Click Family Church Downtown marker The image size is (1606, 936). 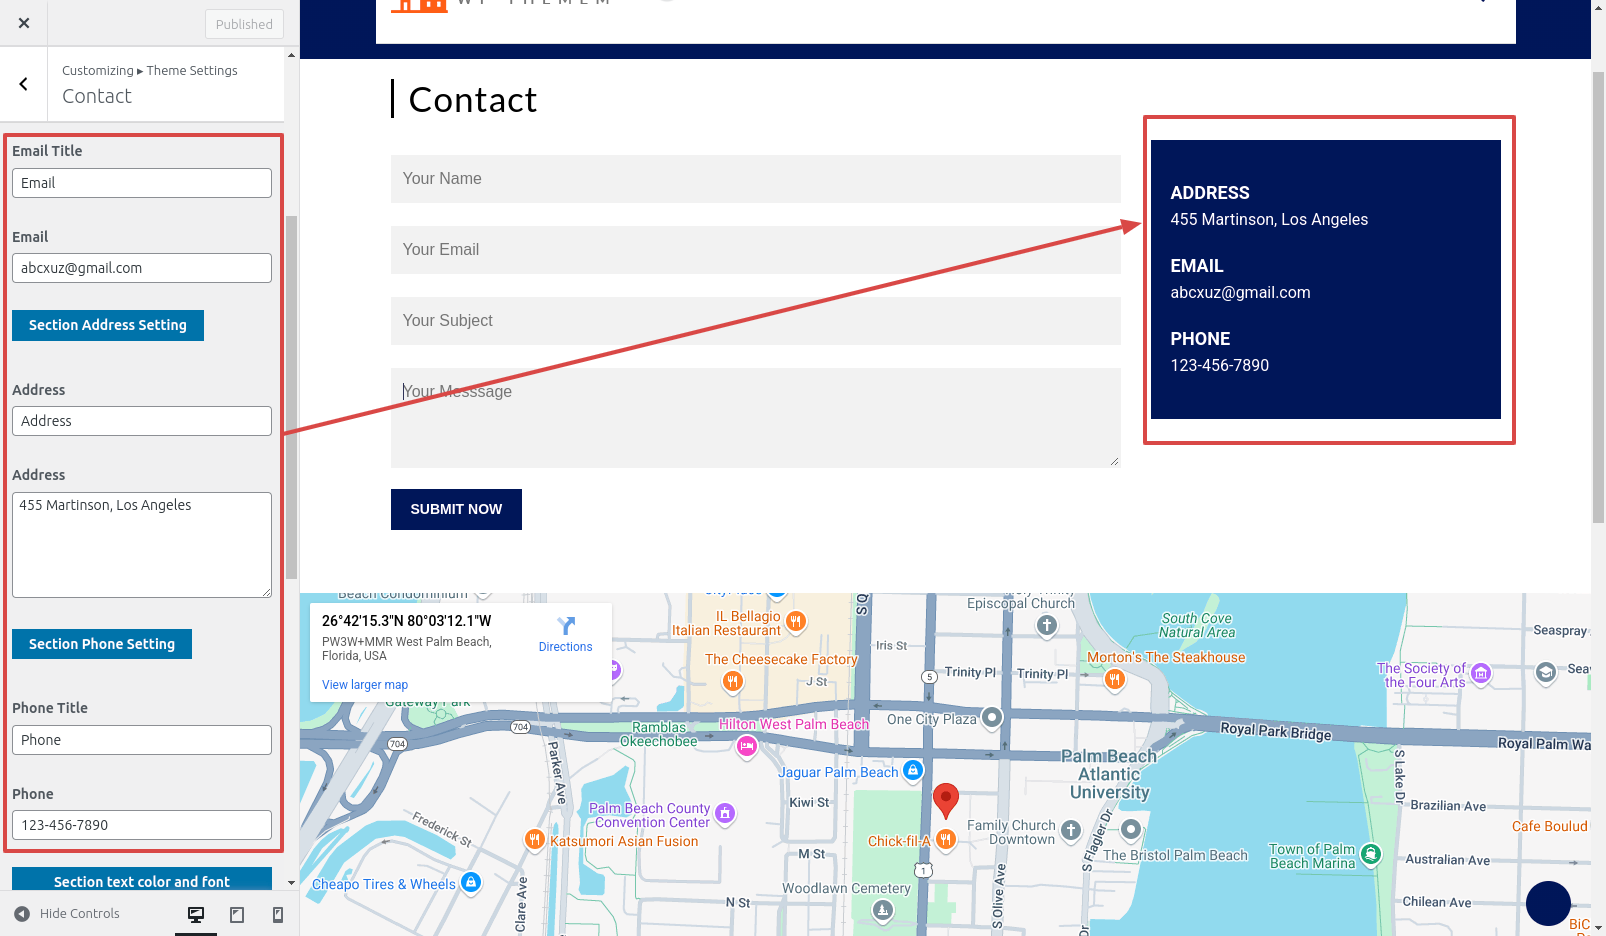[x=1071, y=830]
